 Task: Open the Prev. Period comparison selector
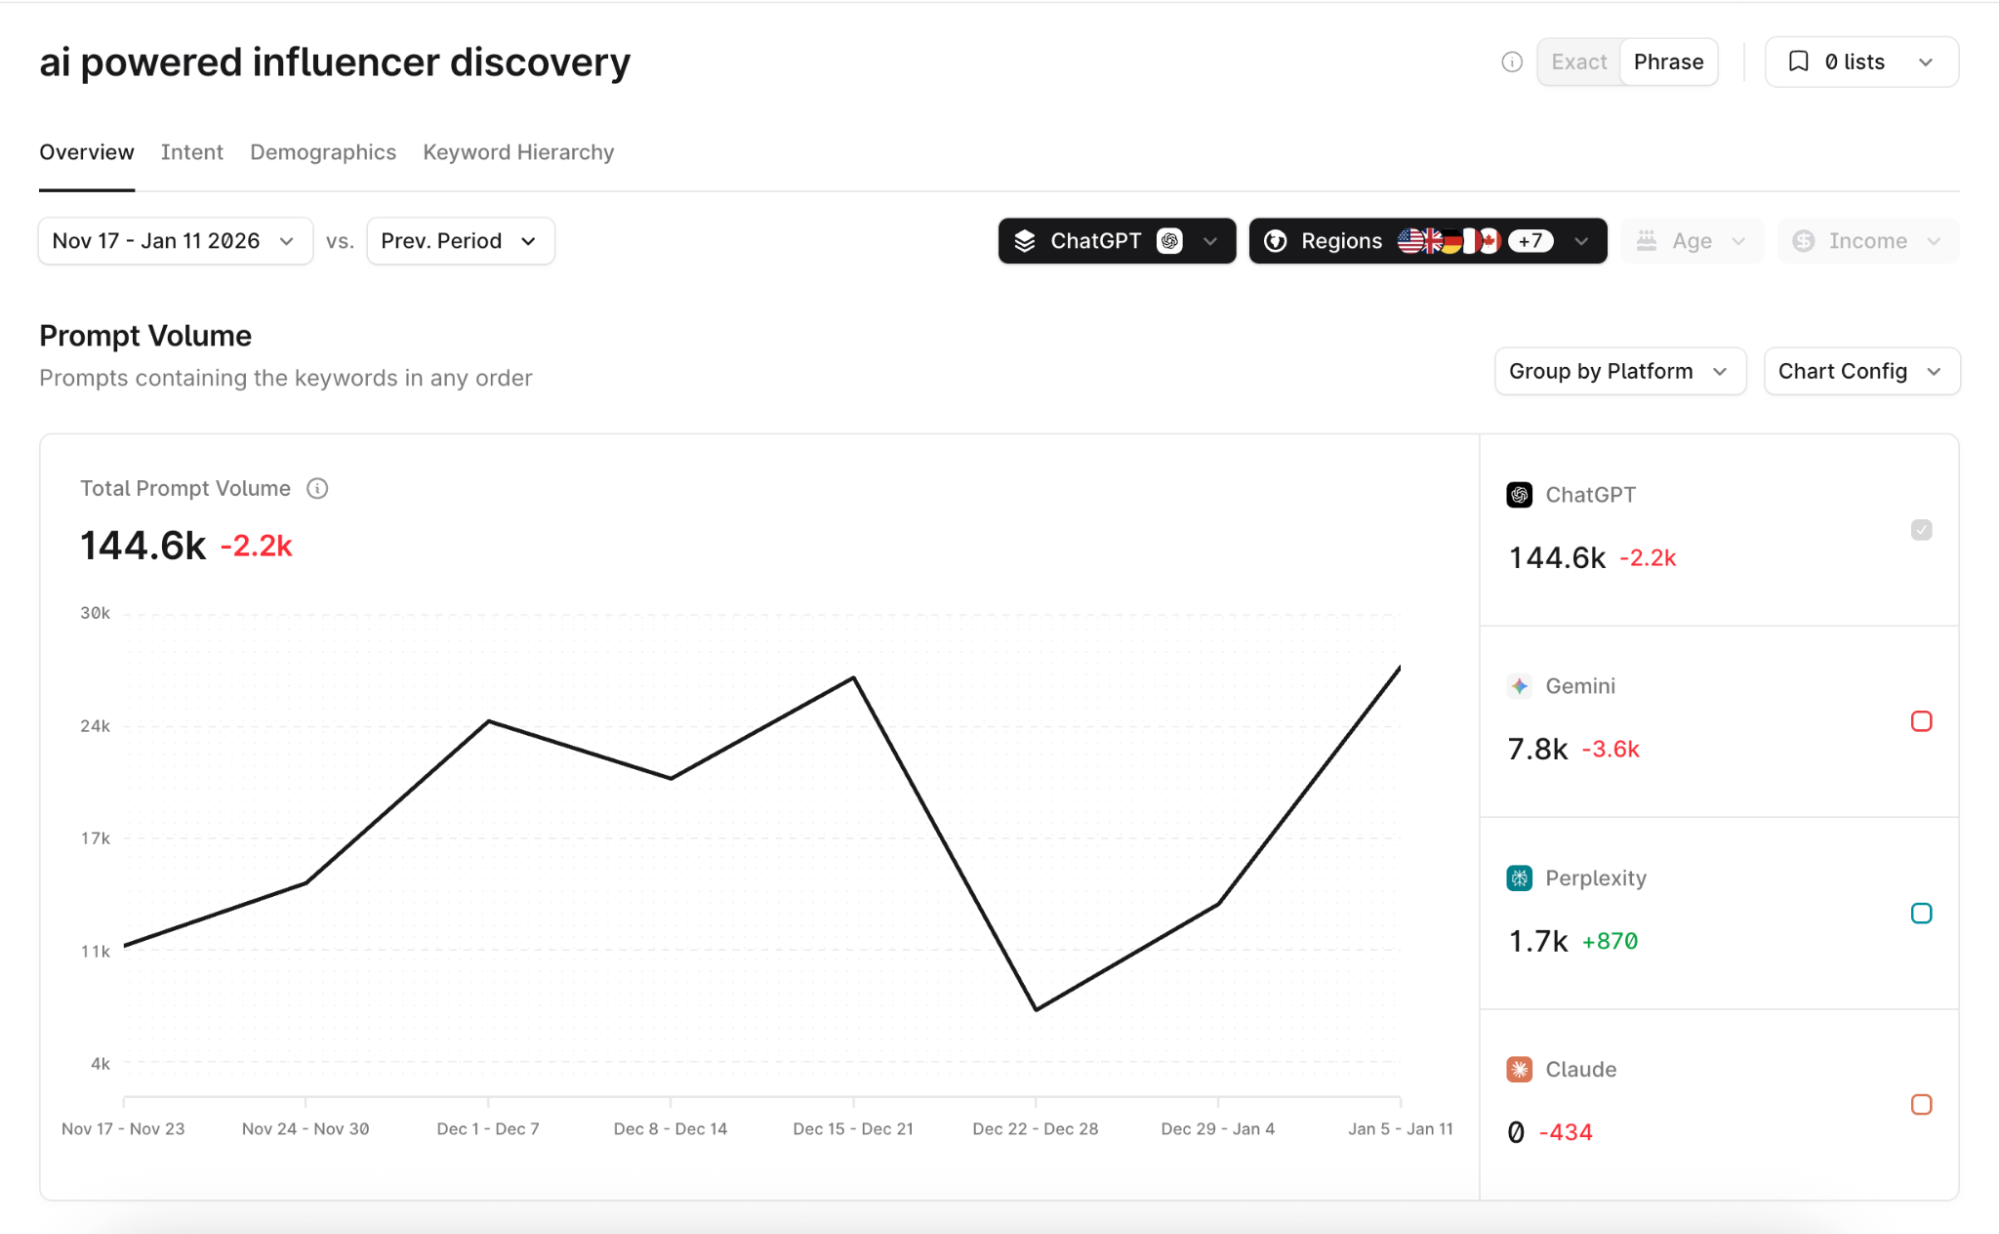pyautogui.click(x=460, y=241)
